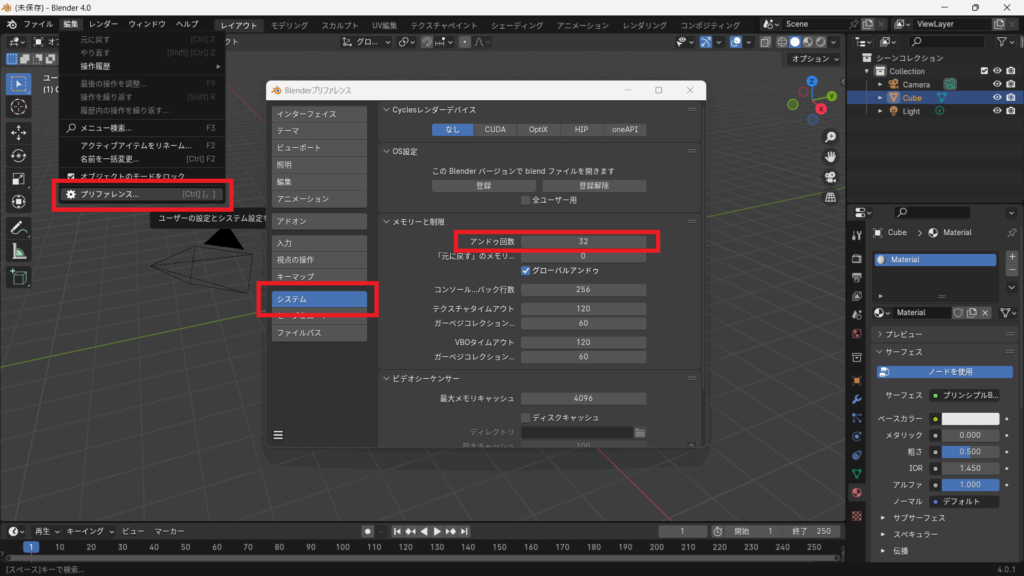Toggle the 全ユーザー用 checkbox
This screenshot has width=1024, height=576.
[525, 200]
